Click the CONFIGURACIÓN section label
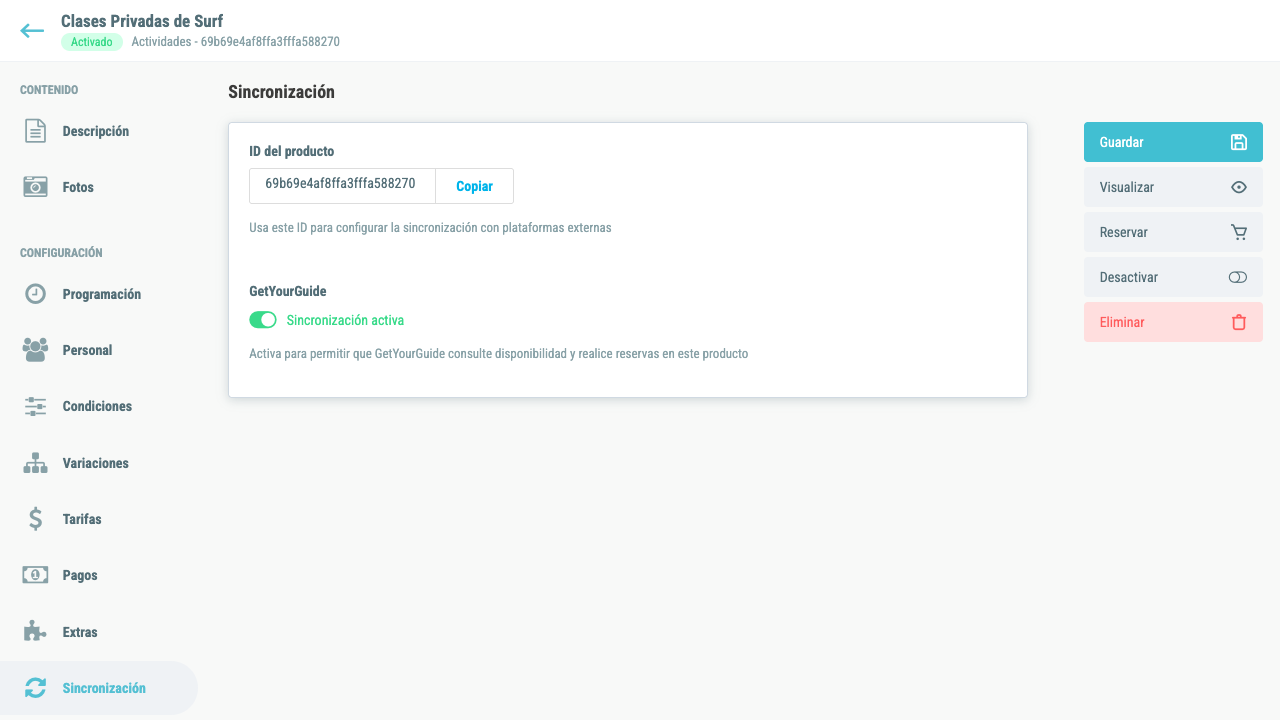 point(61,253)
